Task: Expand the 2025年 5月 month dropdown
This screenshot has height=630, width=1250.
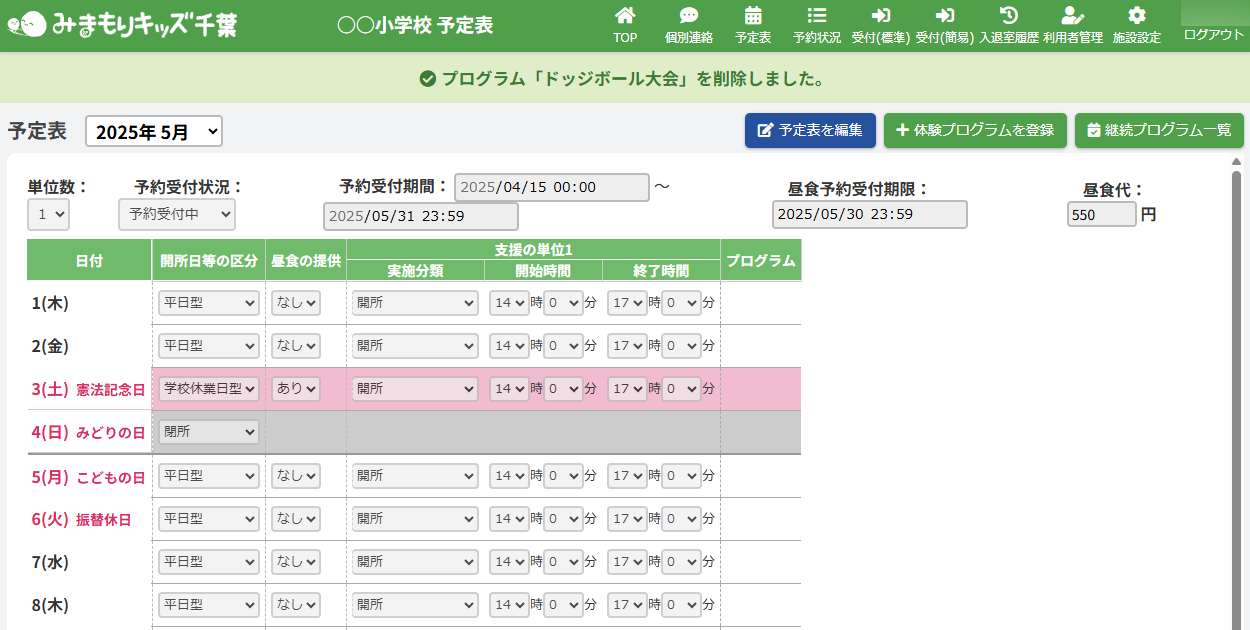Action: coord(154,131)
